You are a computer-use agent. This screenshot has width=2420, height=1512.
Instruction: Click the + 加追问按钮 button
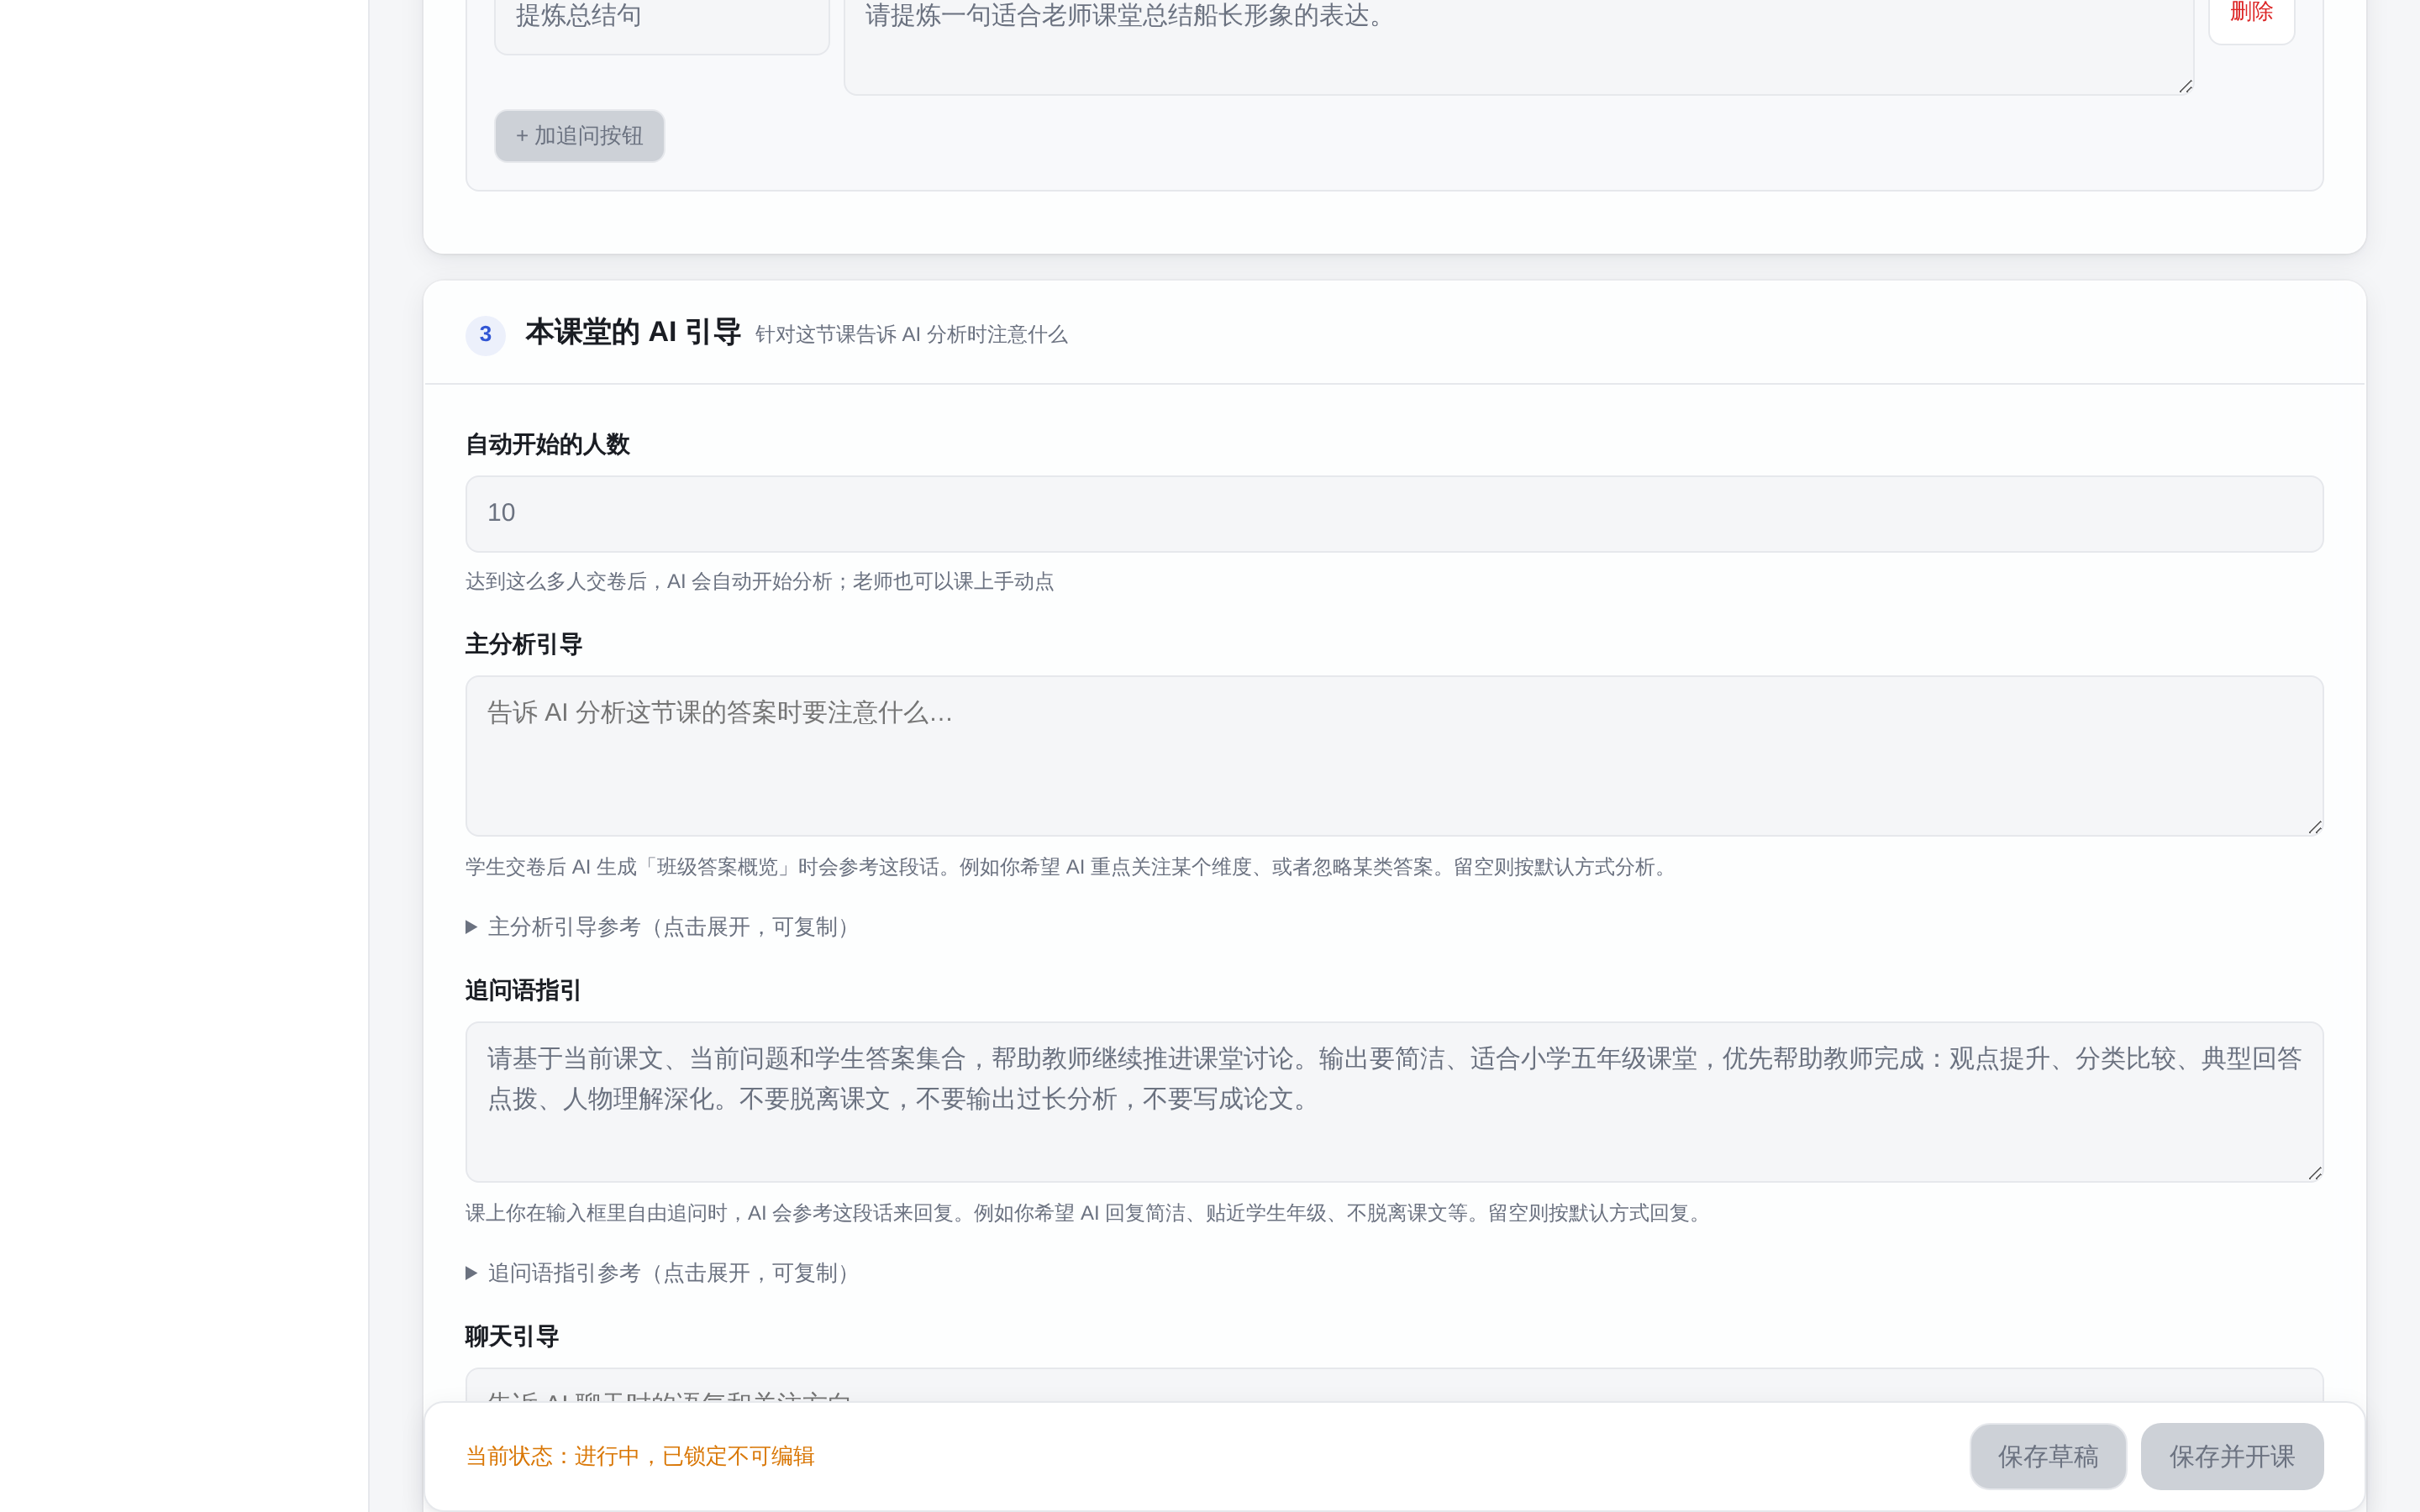click(579, 136)
